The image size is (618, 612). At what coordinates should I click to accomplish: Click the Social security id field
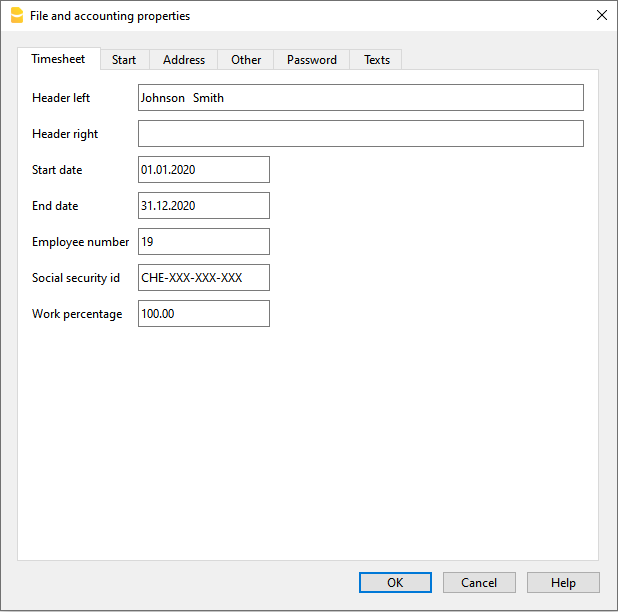(204, 277)
